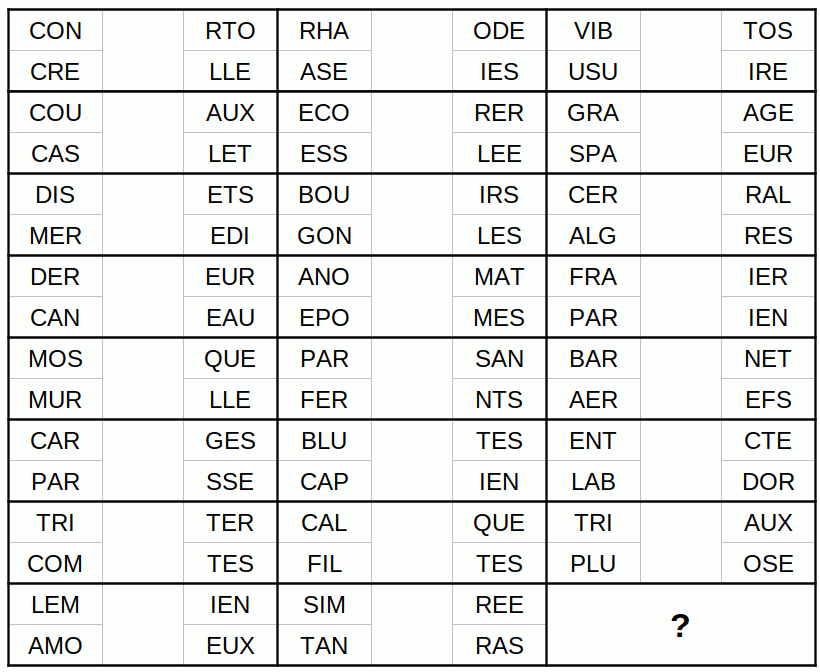This screenshot has width=820, height=672.
Task: Select the MOS cell
Action: point(56,359)
